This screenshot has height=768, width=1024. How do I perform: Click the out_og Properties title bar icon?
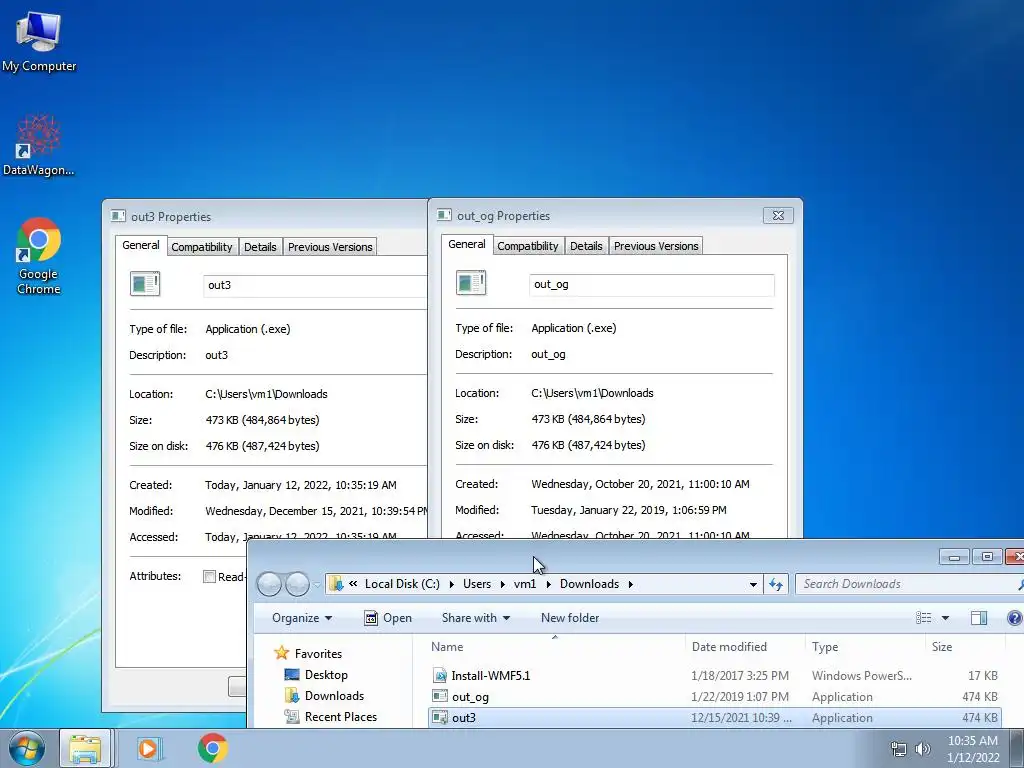click(444, 215)
